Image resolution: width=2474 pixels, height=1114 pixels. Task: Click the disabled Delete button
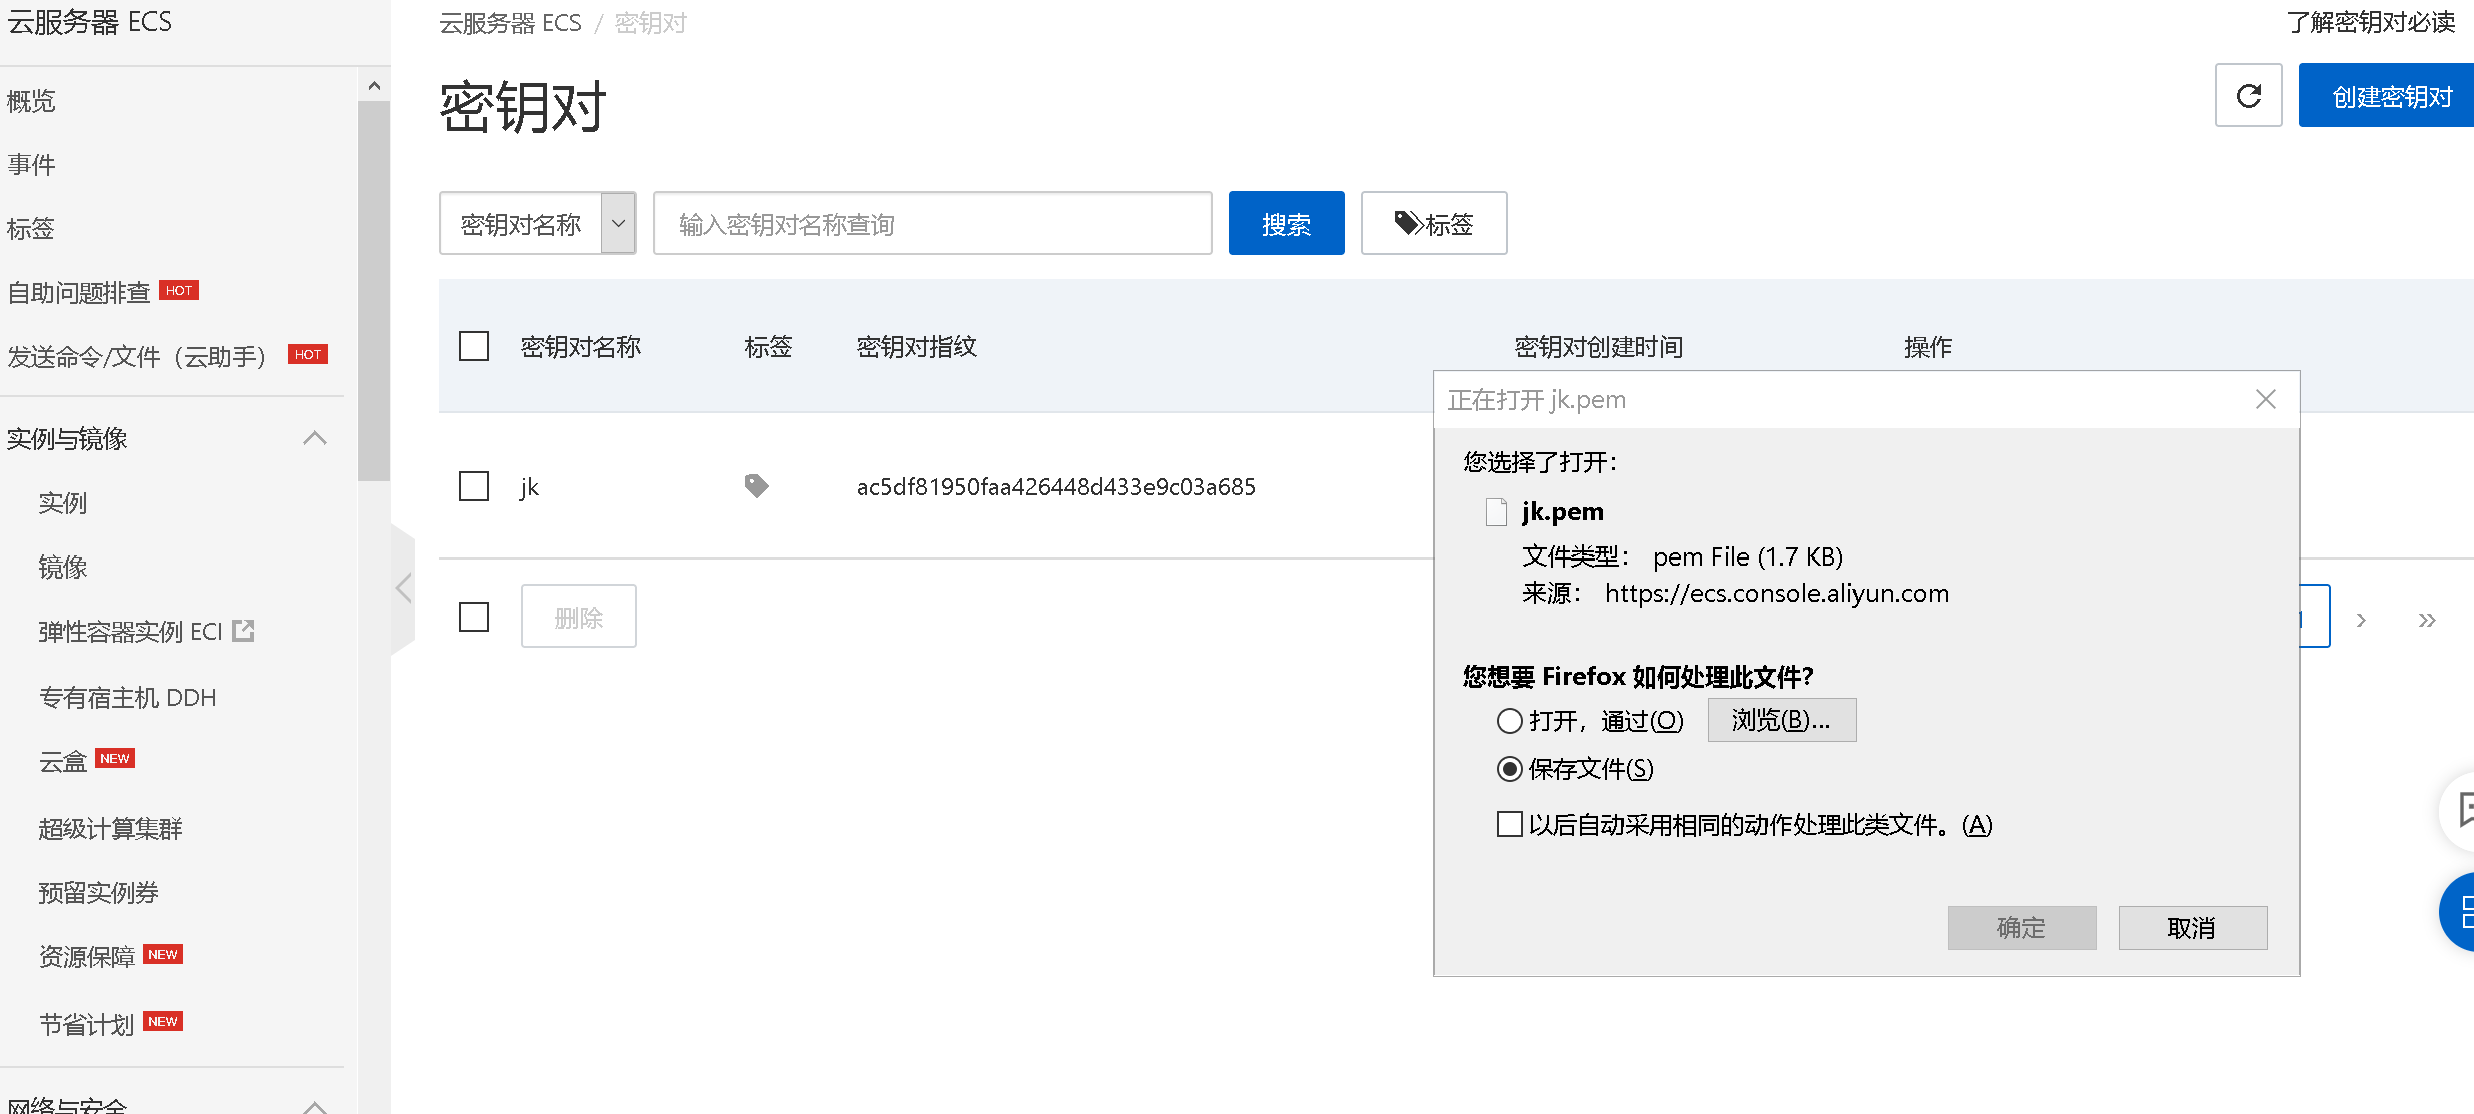(x=579, y=617)
